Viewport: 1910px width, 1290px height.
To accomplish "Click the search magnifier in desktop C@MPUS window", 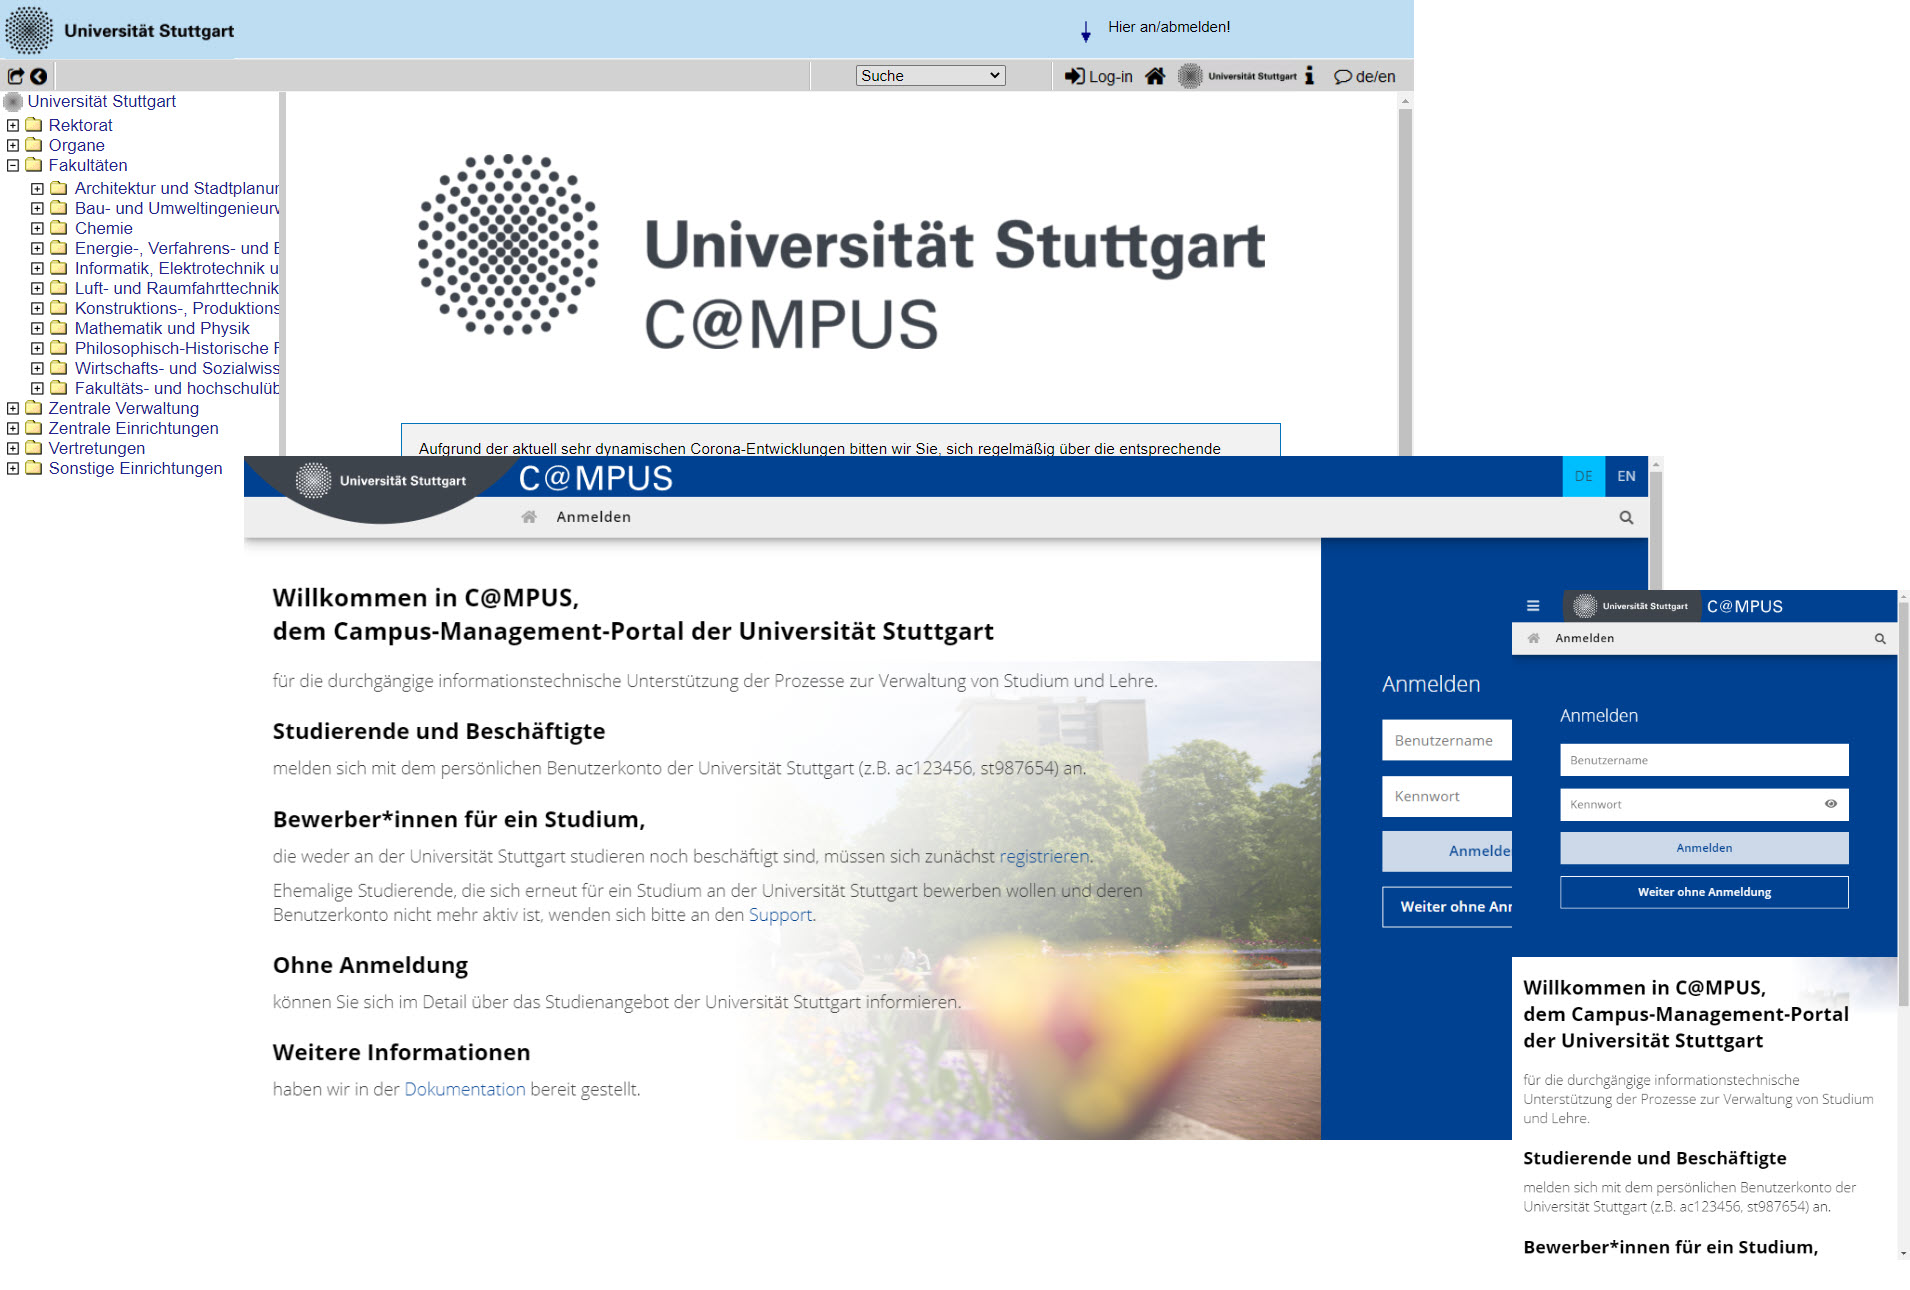I will 1626,517.
